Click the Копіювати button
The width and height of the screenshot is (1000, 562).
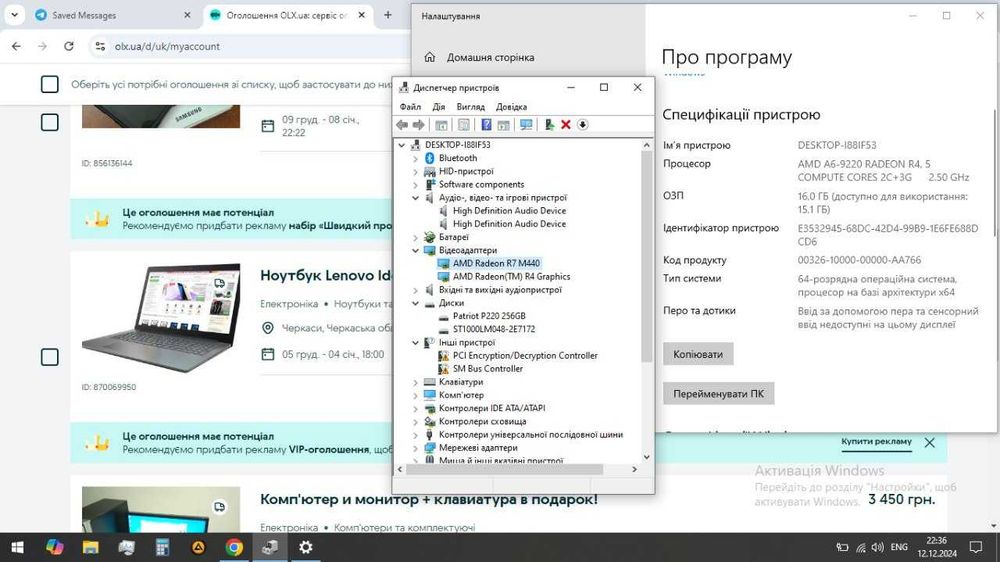click(x=698, y=354)
